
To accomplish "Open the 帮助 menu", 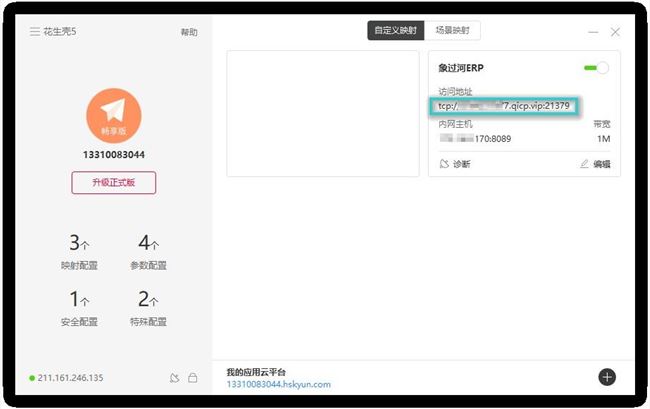I will pyautogui.click(x=189, y=32).
